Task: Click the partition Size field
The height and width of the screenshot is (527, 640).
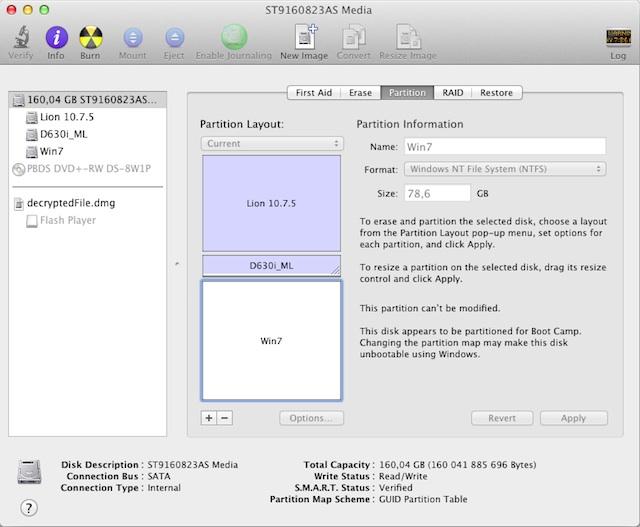Action: [x=437, y=193]
